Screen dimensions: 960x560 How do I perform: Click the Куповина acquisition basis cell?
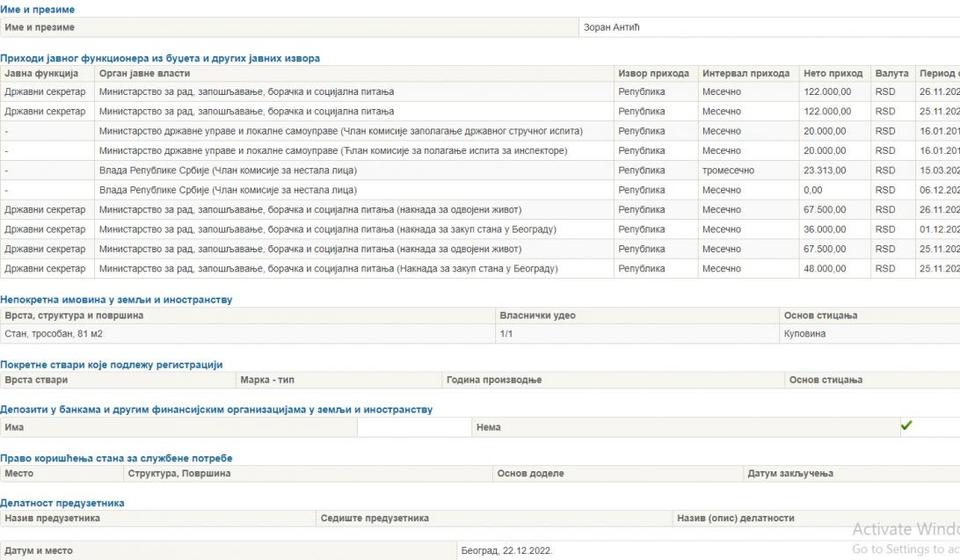[x=805, y=334]
